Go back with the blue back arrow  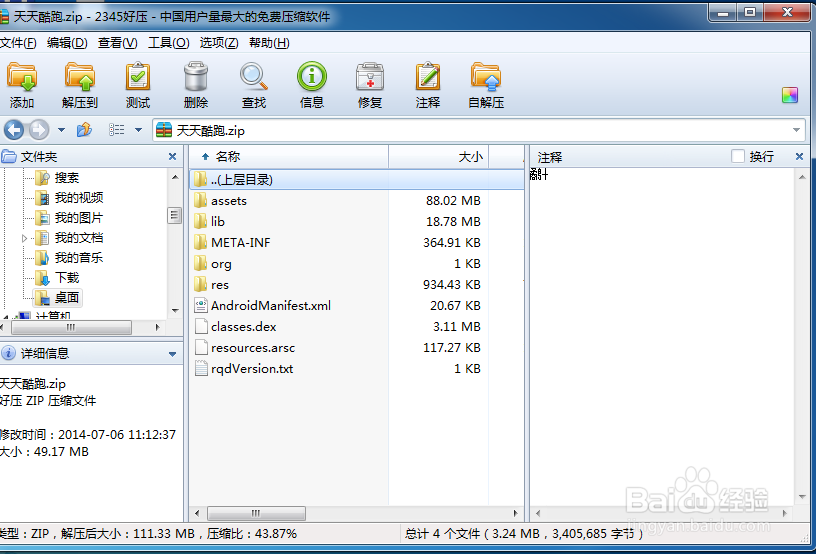(14, 130)
